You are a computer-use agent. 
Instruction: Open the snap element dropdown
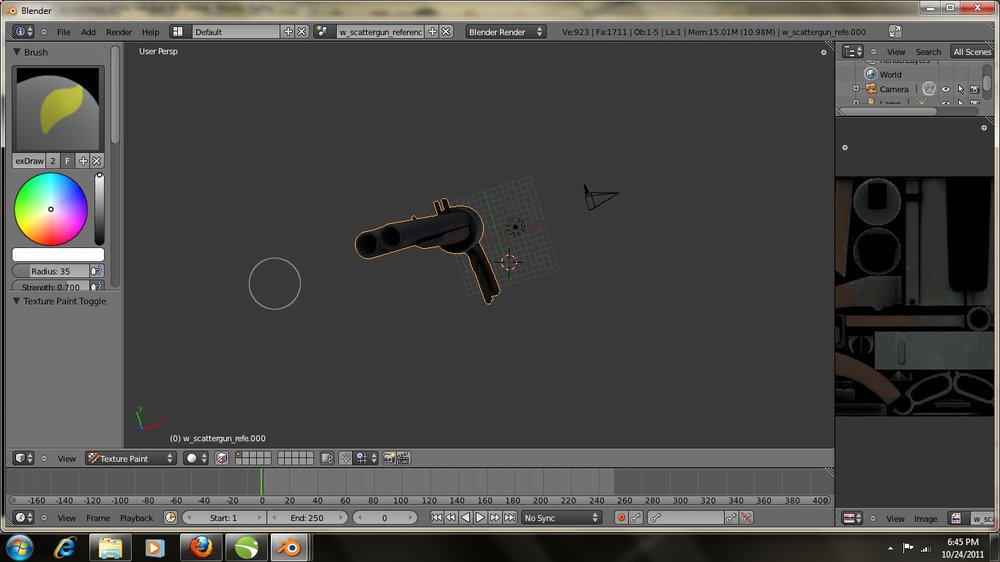[367, 458]
